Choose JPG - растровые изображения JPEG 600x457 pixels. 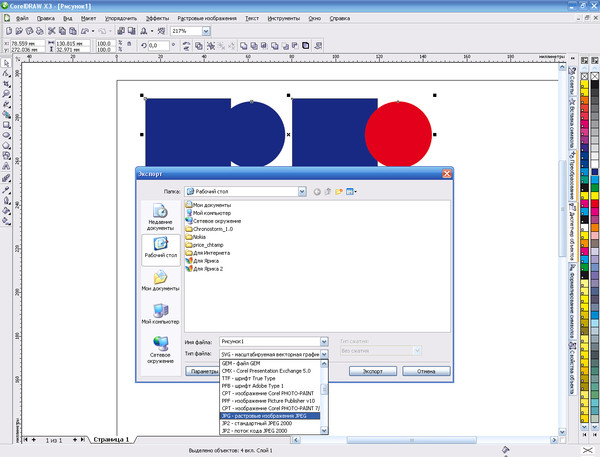[270, 416]
